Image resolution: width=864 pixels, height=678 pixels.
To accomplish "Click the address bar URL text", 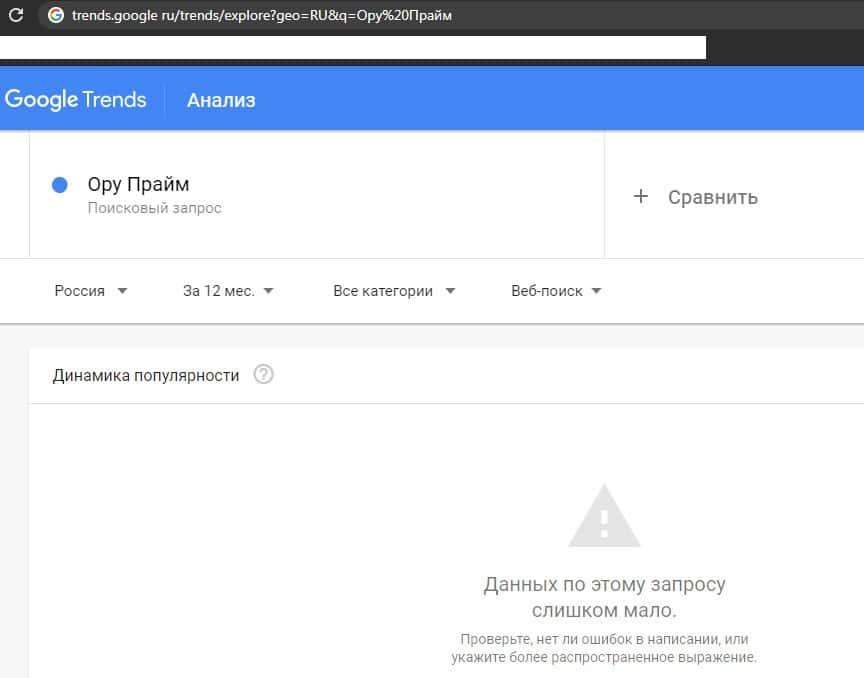I will click(262, 15).
